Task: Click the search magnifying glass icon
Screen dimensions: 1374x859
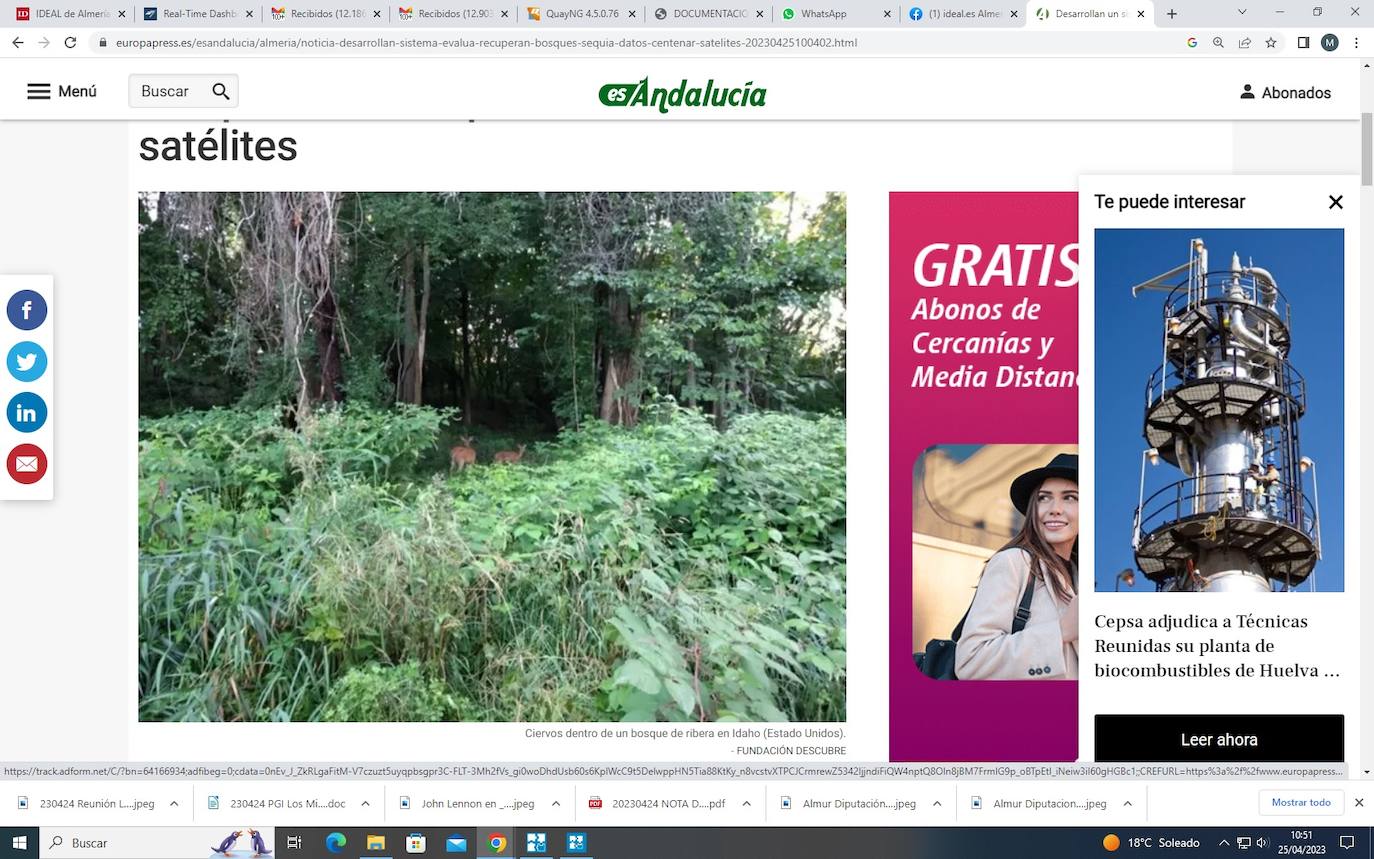Action: 221,92
